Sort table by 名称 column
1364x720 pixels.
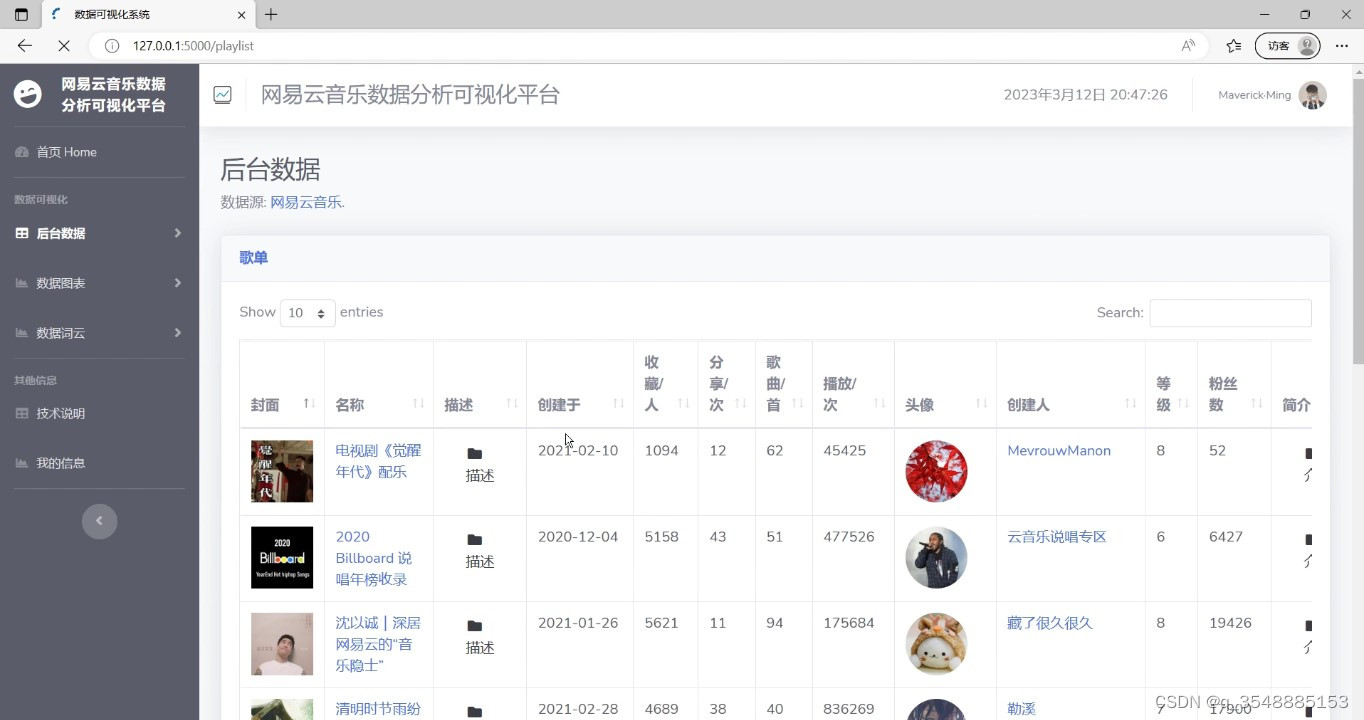(x=378, y=385)
